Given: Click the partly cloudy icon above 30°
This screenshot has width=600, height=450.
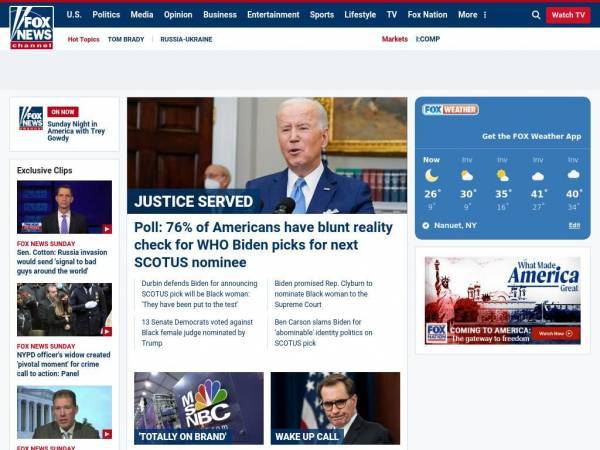Looking at the screenshot, I should pyautogui.click(x=467, y=176).
